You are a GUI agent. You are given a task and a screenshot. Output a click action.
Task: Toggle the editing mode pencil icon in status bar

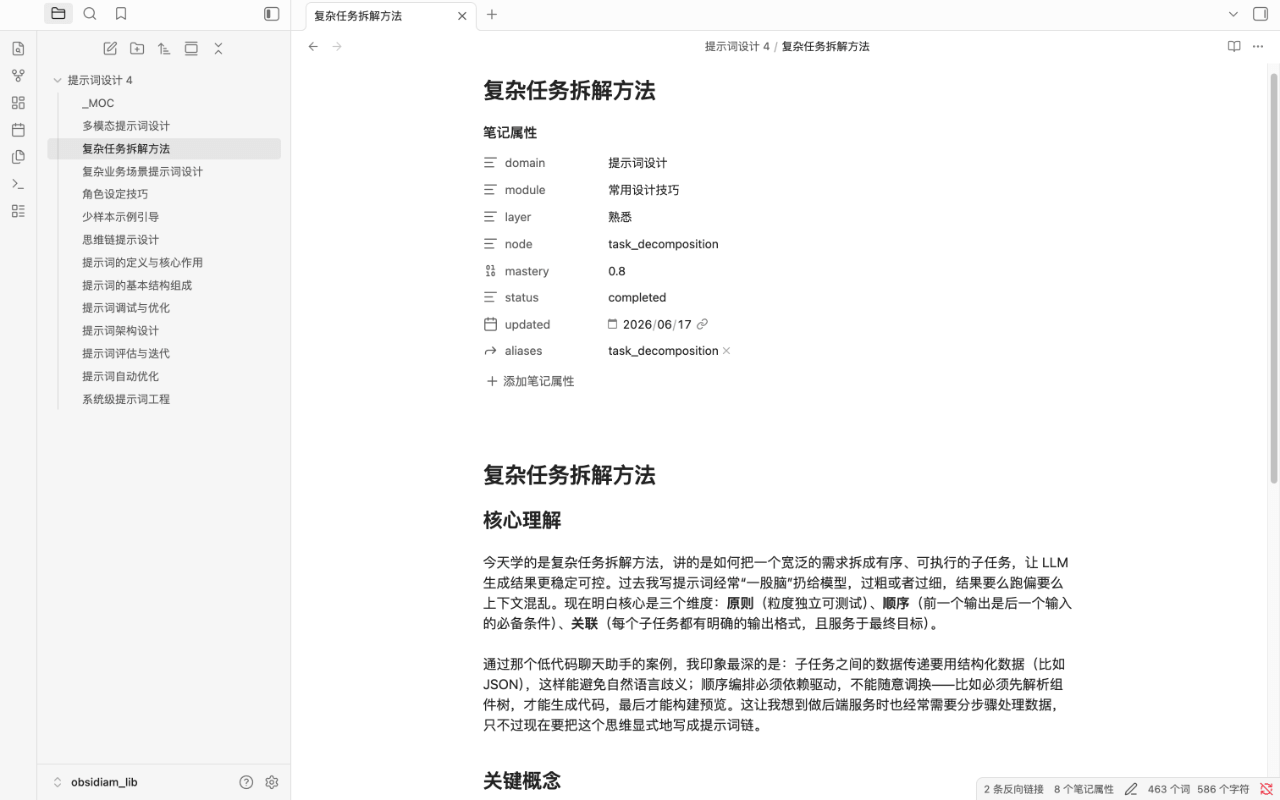pos(1131,789)
